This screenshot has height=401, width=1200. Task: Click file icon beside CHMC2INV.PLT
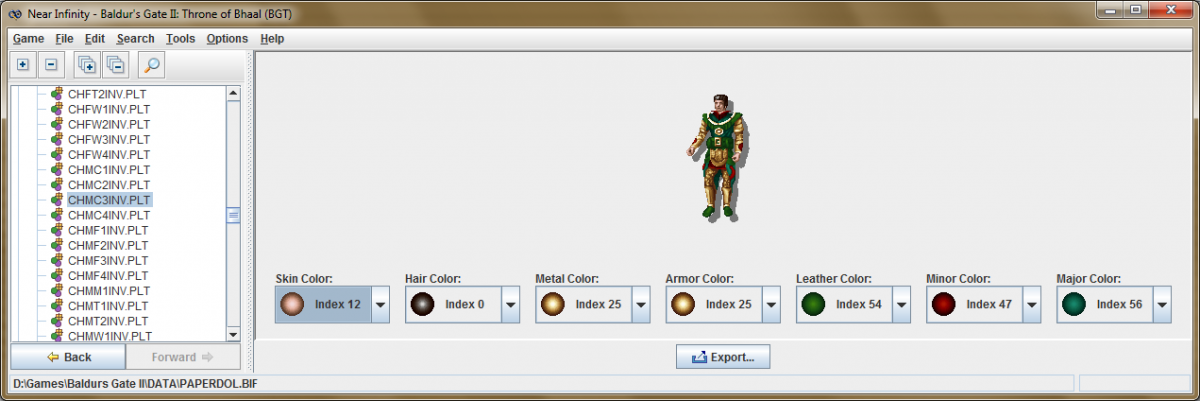57,185
